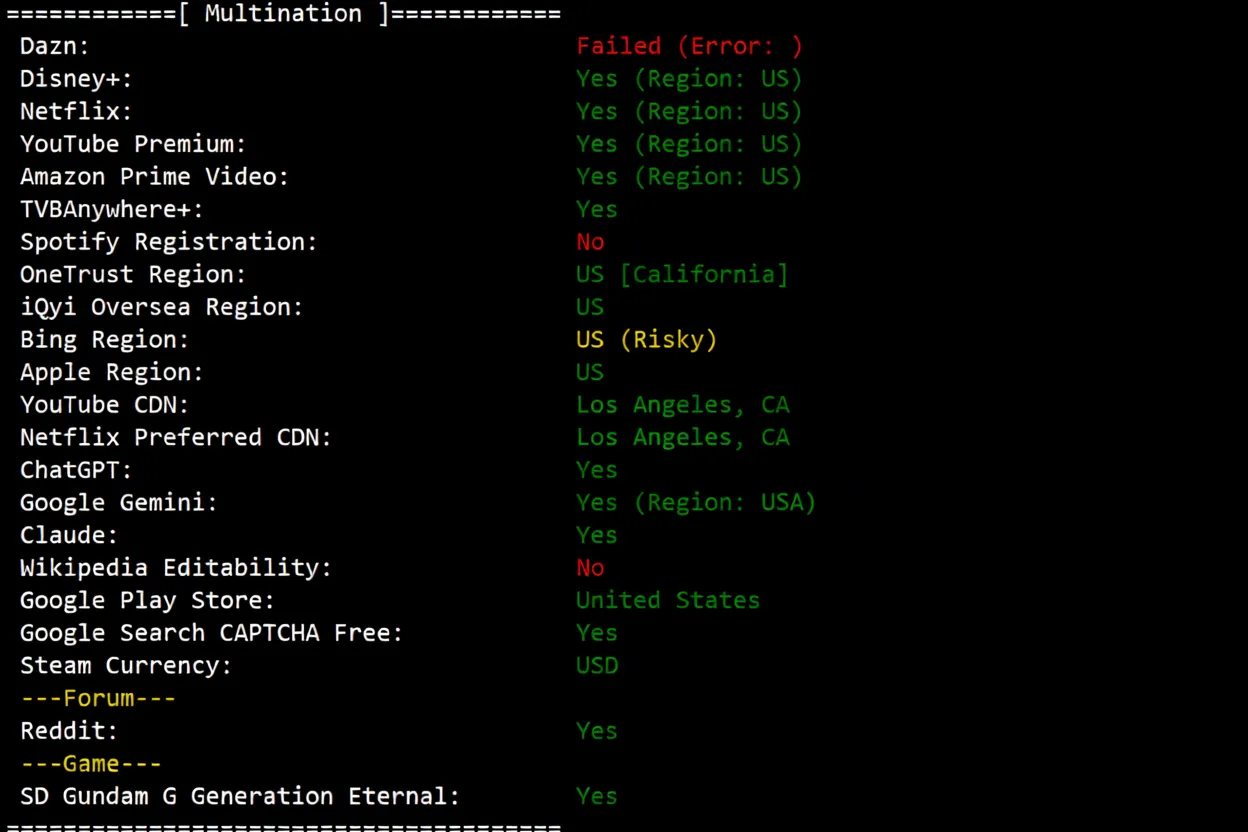Click the "US" value for Apple Region
Viewport: 1248px width, 832px height.
590,372
